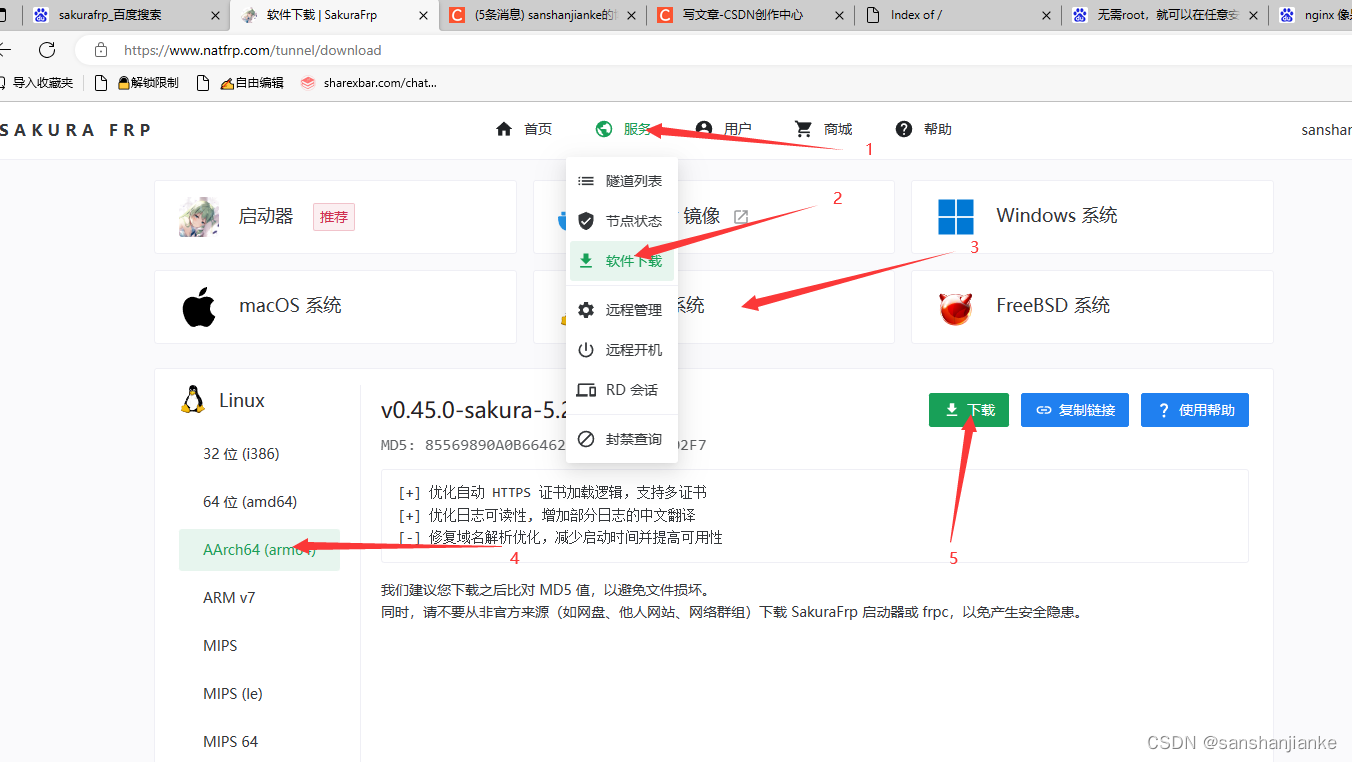Click the 复制链接 button

(x=1075, y=410)
